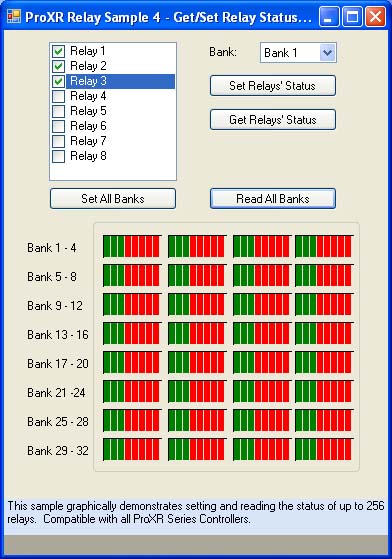Minimize the ProXR Relay Sample window
The width and height of the screenshot is (392, 559).
(x=329, y=16)
